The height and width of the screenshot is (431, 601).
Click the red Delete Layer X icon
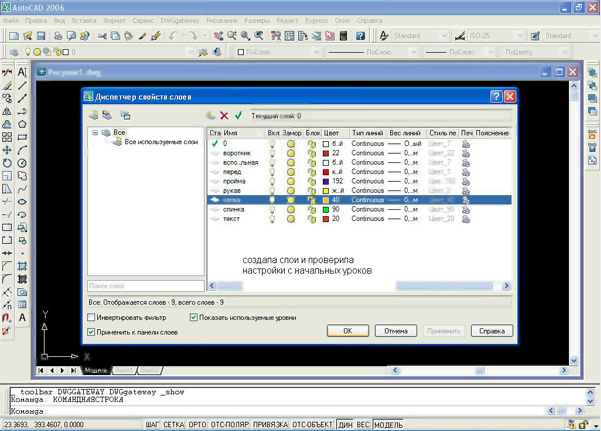(x=225, y=116)
